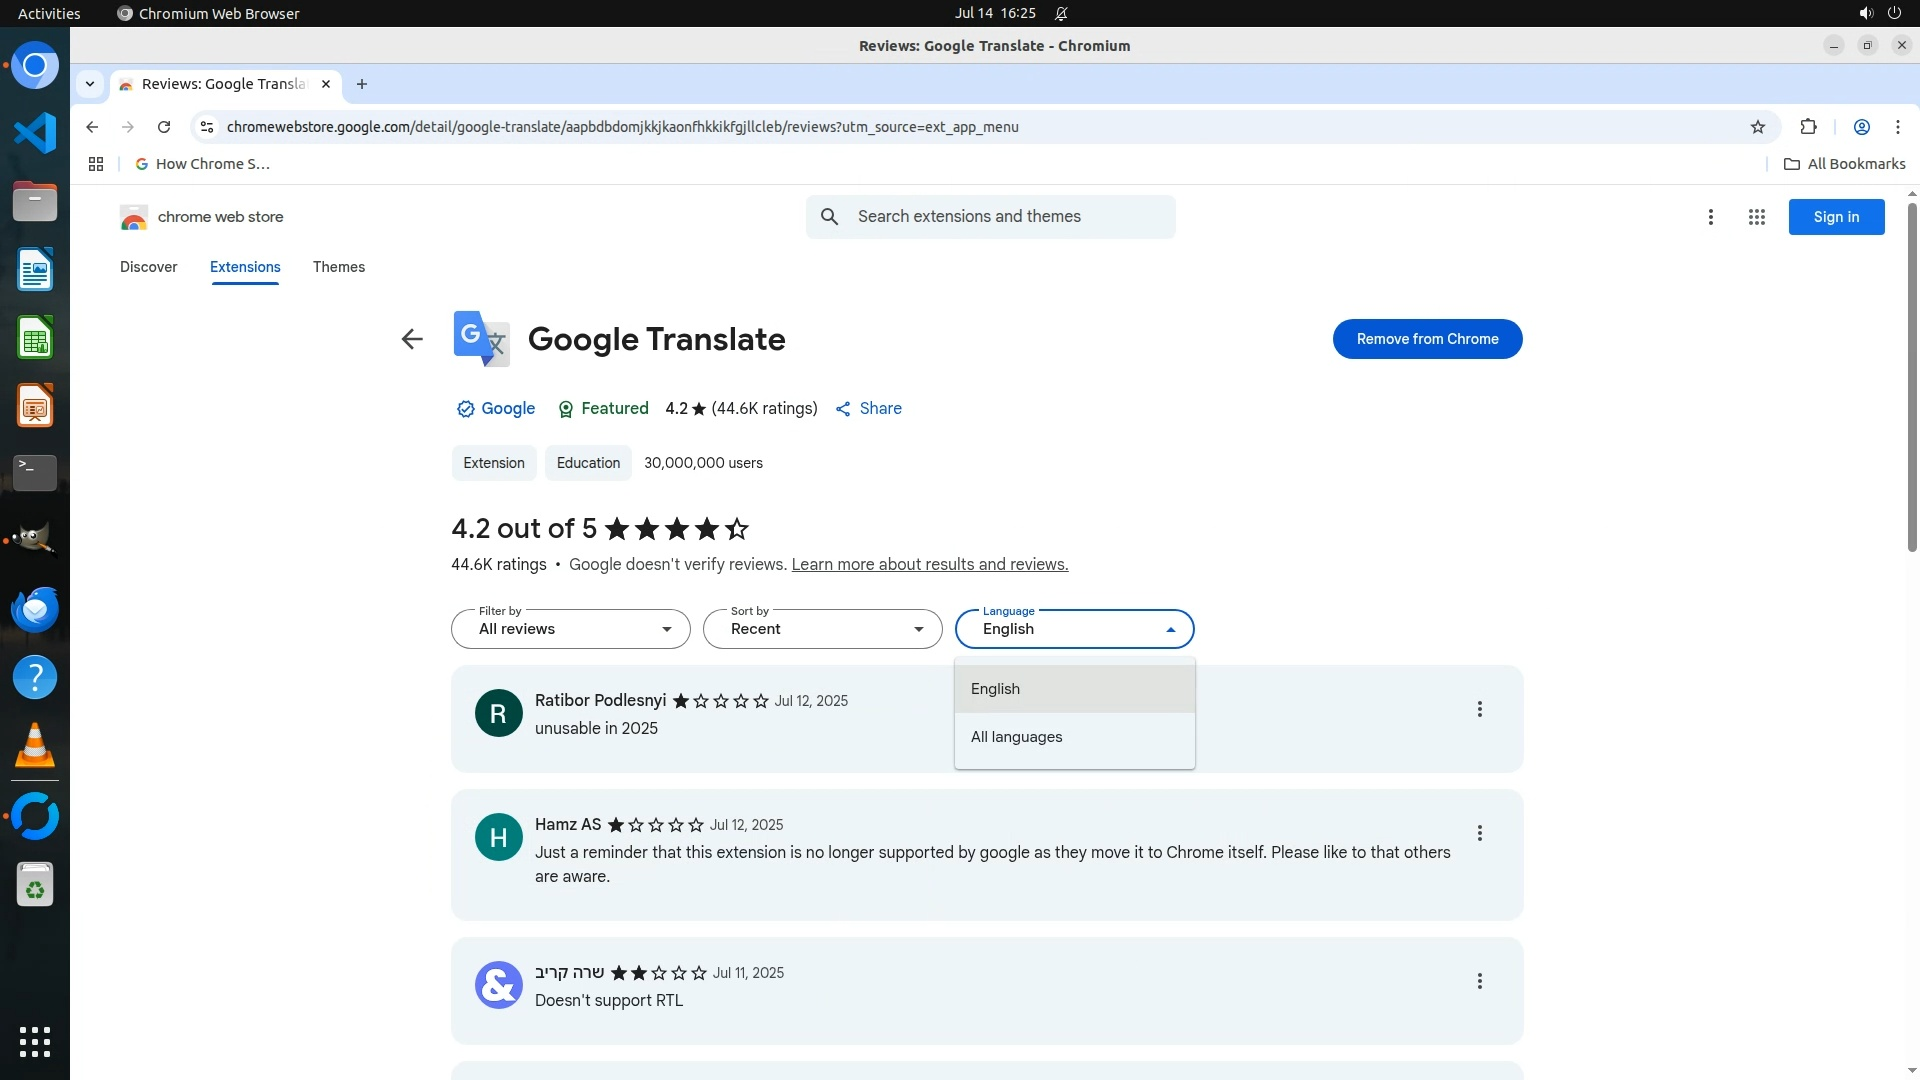
Task: Open the Extensions puzzle icon
Action: (1808, 127)
